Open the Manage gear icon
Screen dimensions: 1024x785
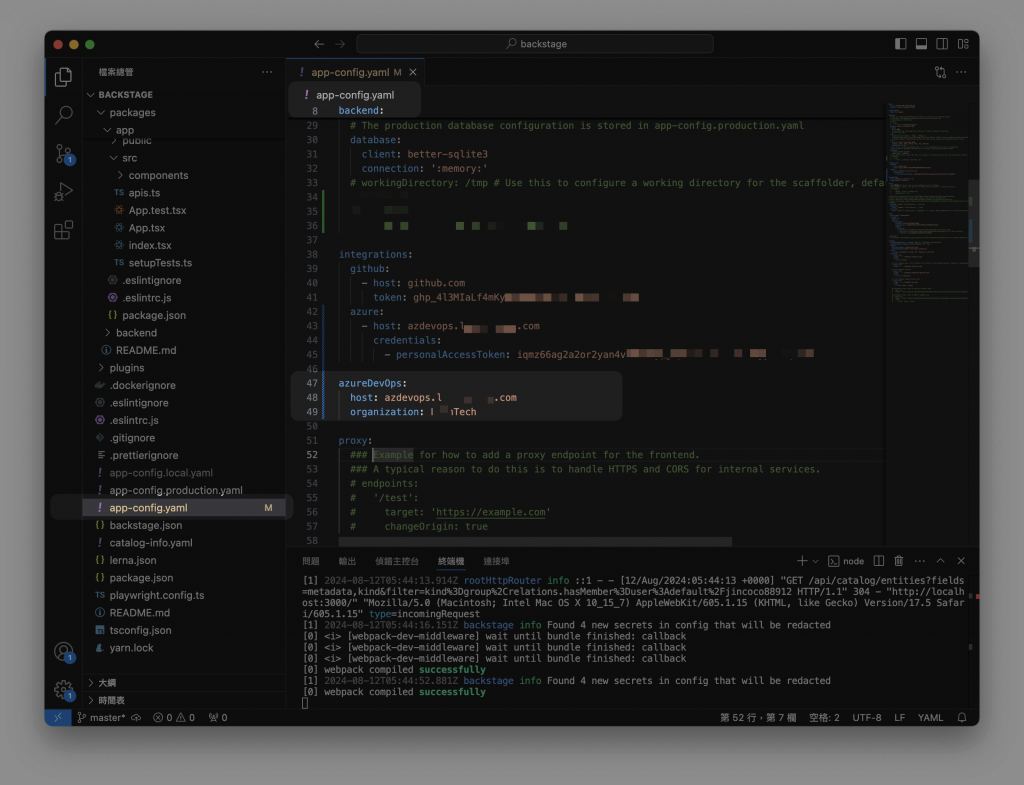[63, 689]
